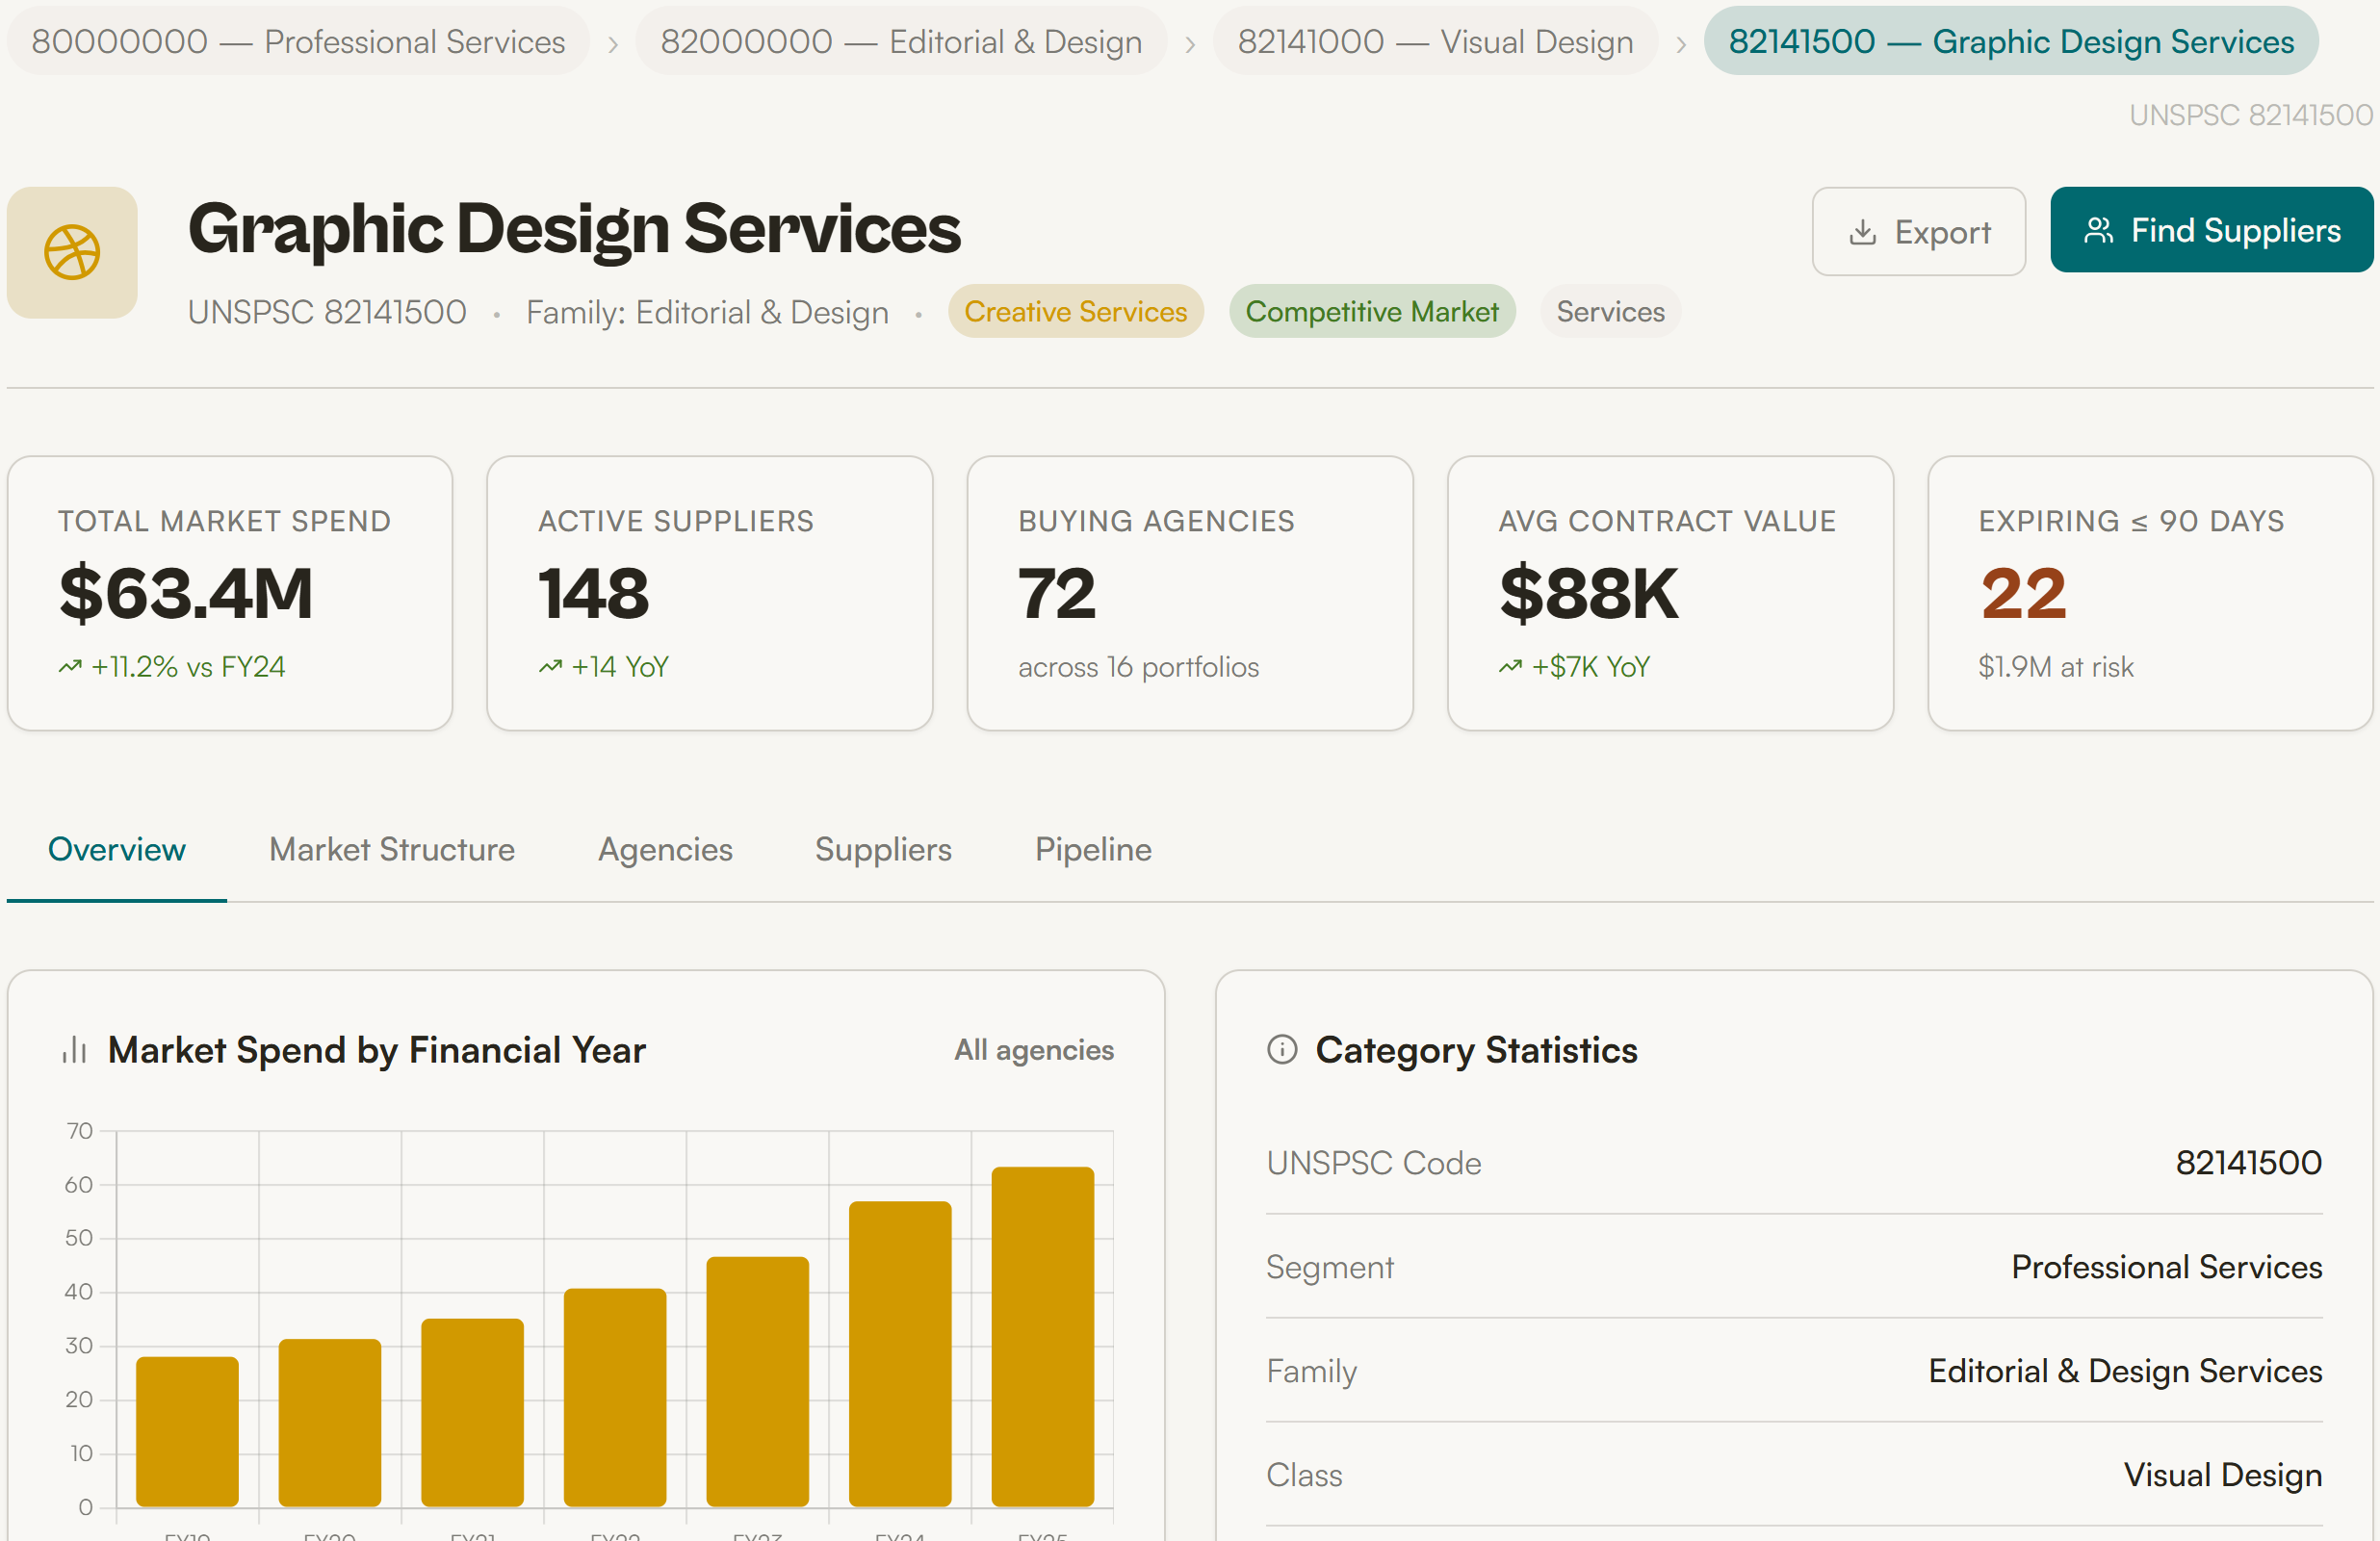Click the download icon on Export
Screen dimensions: 2380x1541
1862,232
